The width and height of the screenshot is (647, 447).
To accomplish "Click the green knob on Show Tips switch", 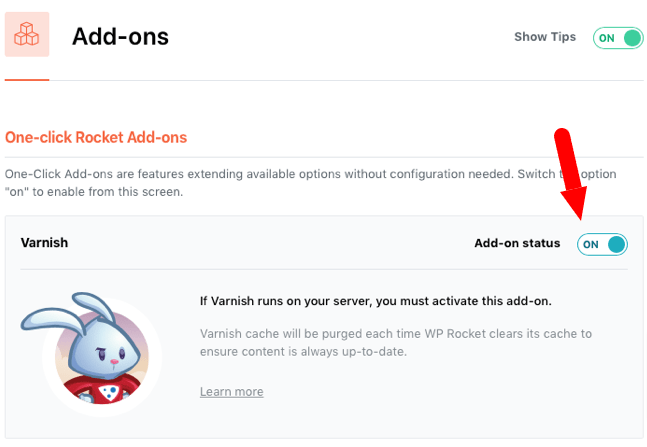I will [x=633, y=38].
